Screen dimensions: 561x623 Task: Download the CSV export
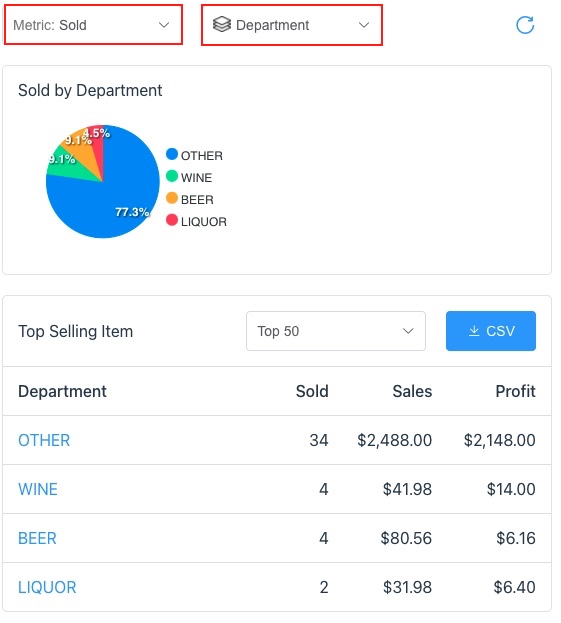pyautogui.click(x=491, y=331)
